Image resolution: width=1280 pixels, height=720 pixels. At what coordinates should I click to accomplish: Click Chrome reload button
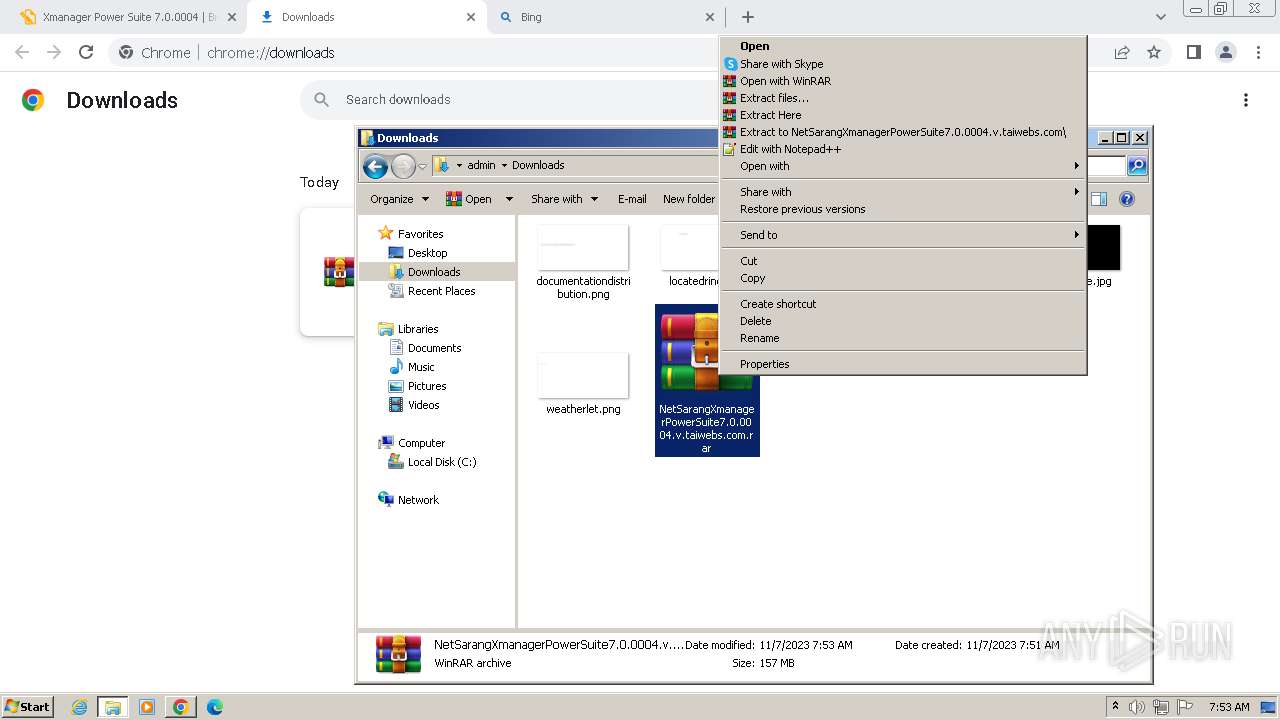86,52
